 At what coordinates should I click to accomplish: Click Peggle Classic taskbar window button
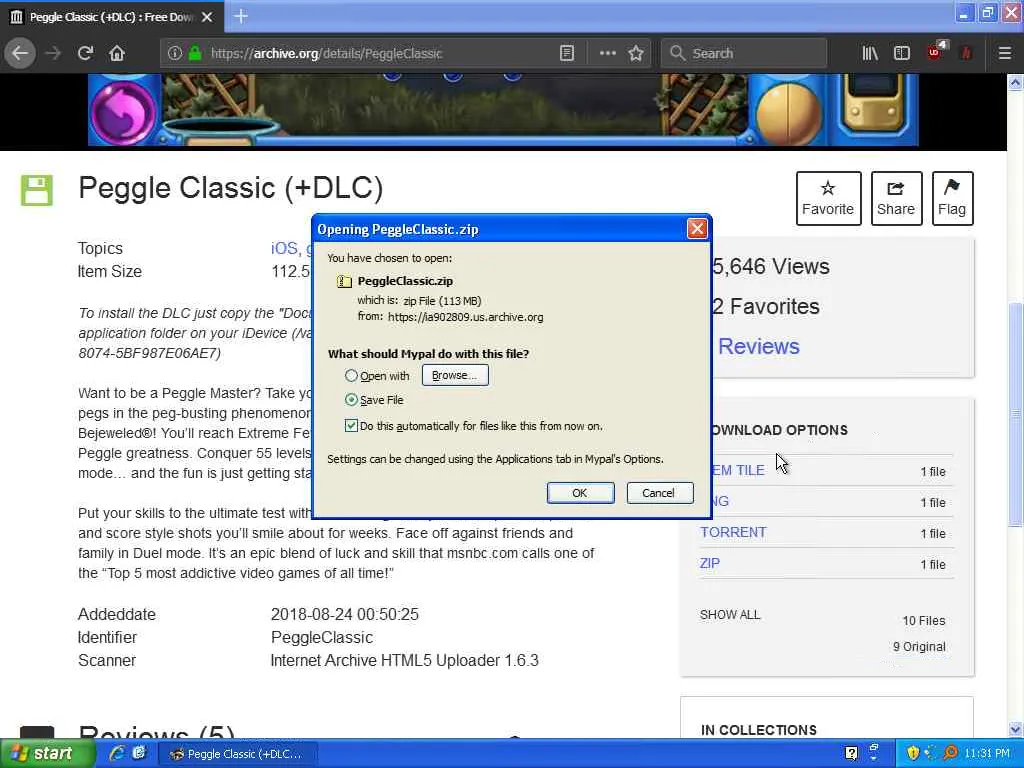(x=238, y=754)
